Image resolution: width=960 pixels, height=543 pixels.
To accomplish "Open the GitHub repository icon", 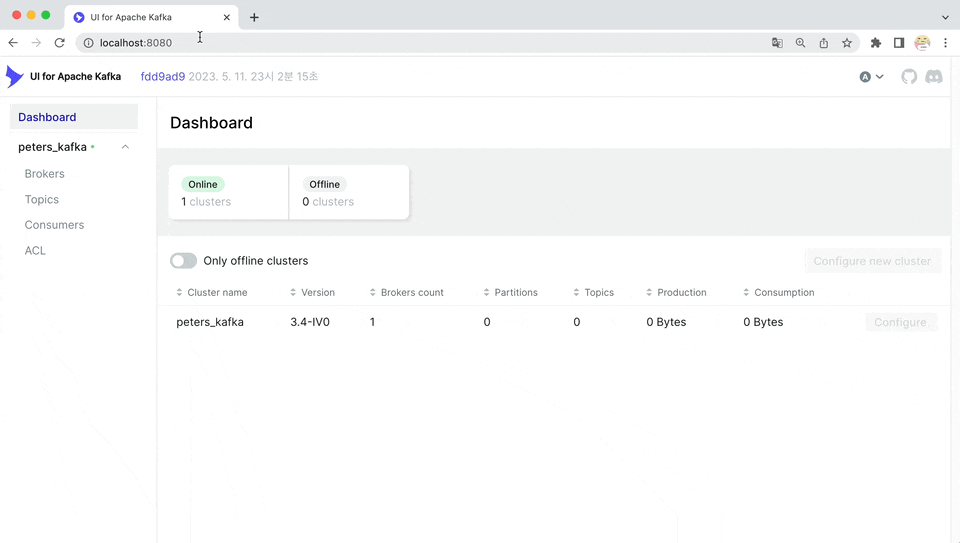I will (x=909, y=77).
